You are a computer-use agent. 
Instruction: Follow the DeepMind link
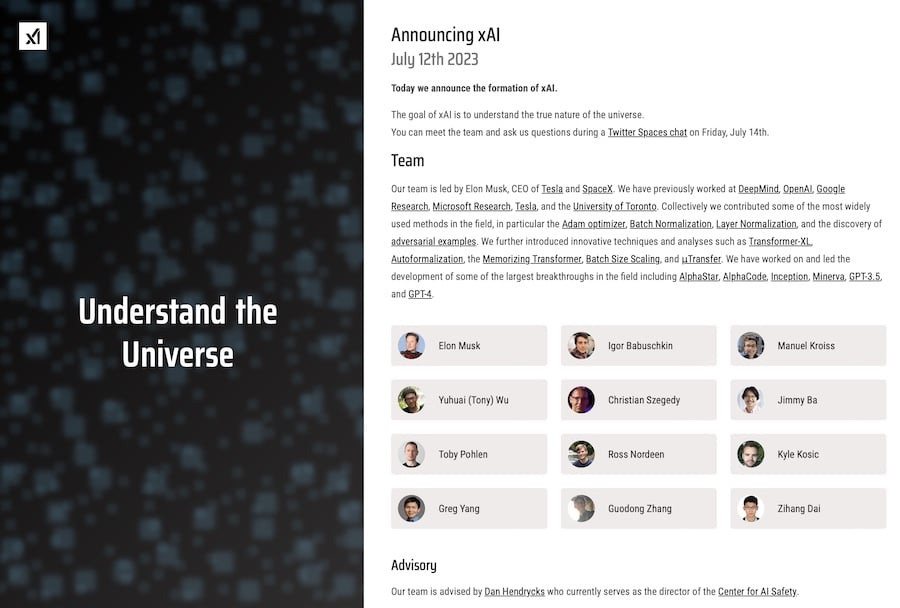pos(758,189)
